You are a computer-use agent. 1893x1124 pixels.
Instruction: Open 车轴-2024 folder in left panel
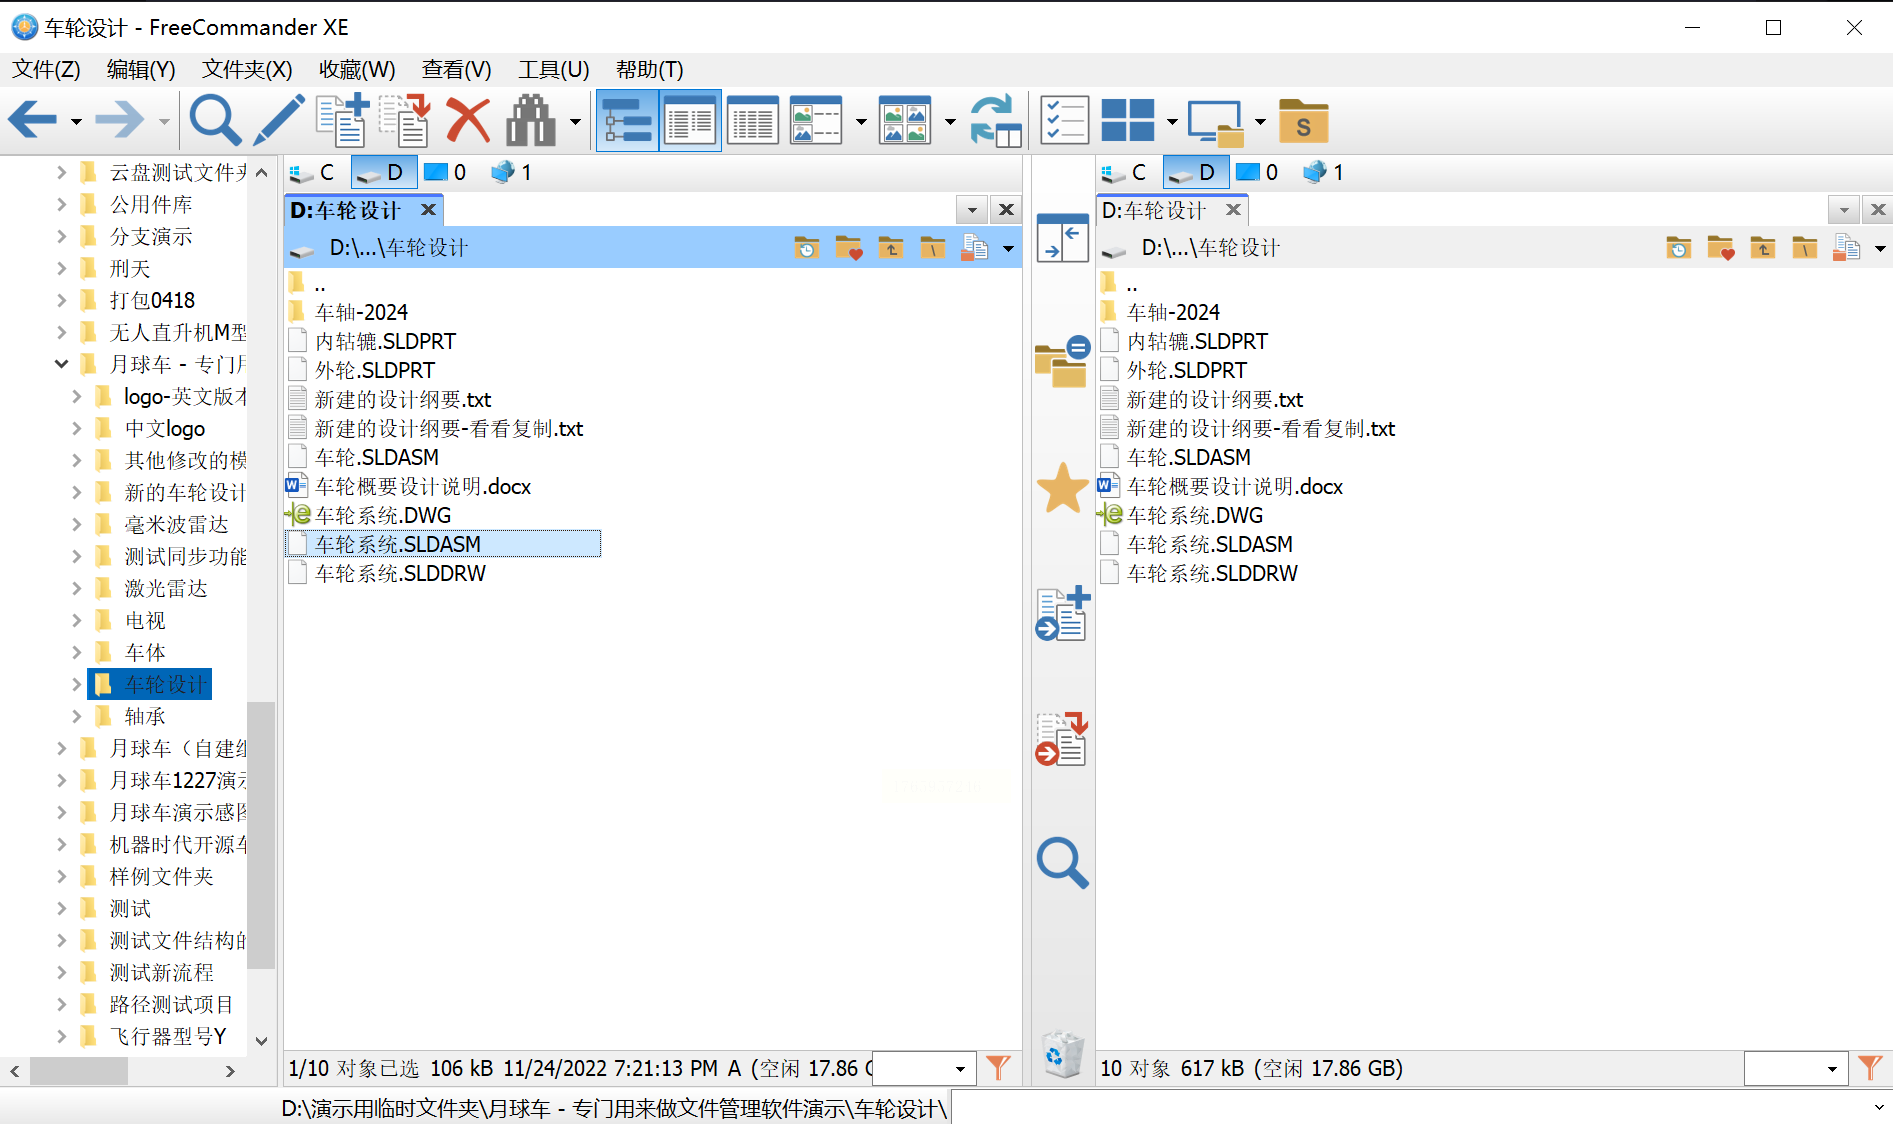click(361, 312)
